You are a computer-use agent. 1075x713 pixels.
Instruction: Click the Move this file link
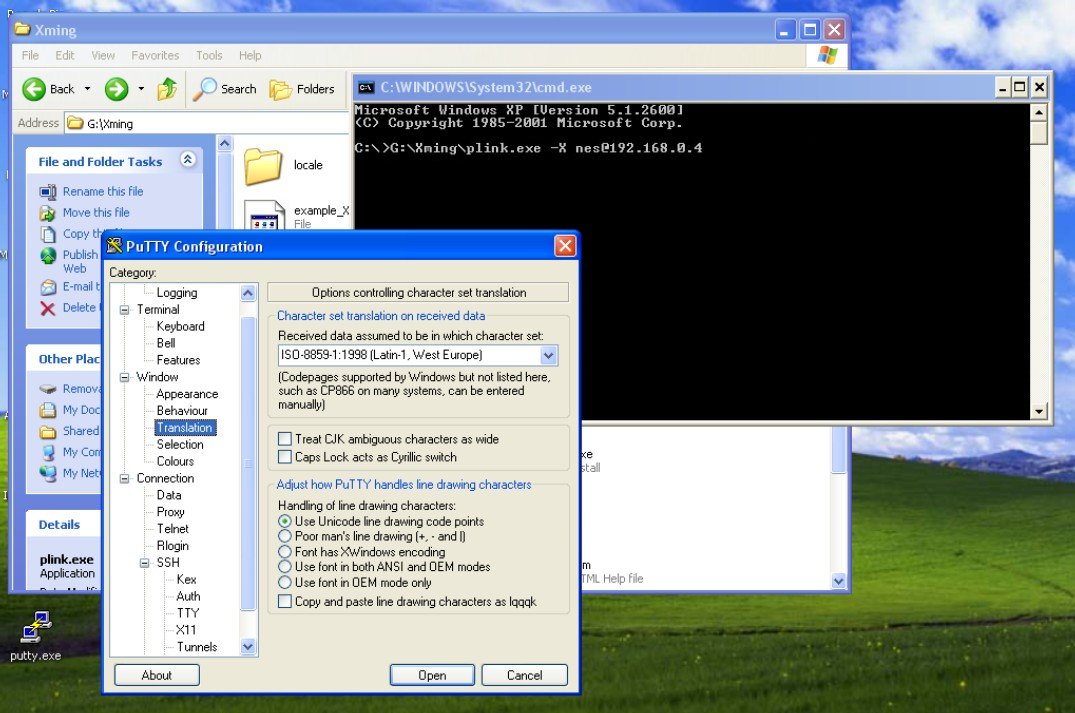click(x=96, y=213)
